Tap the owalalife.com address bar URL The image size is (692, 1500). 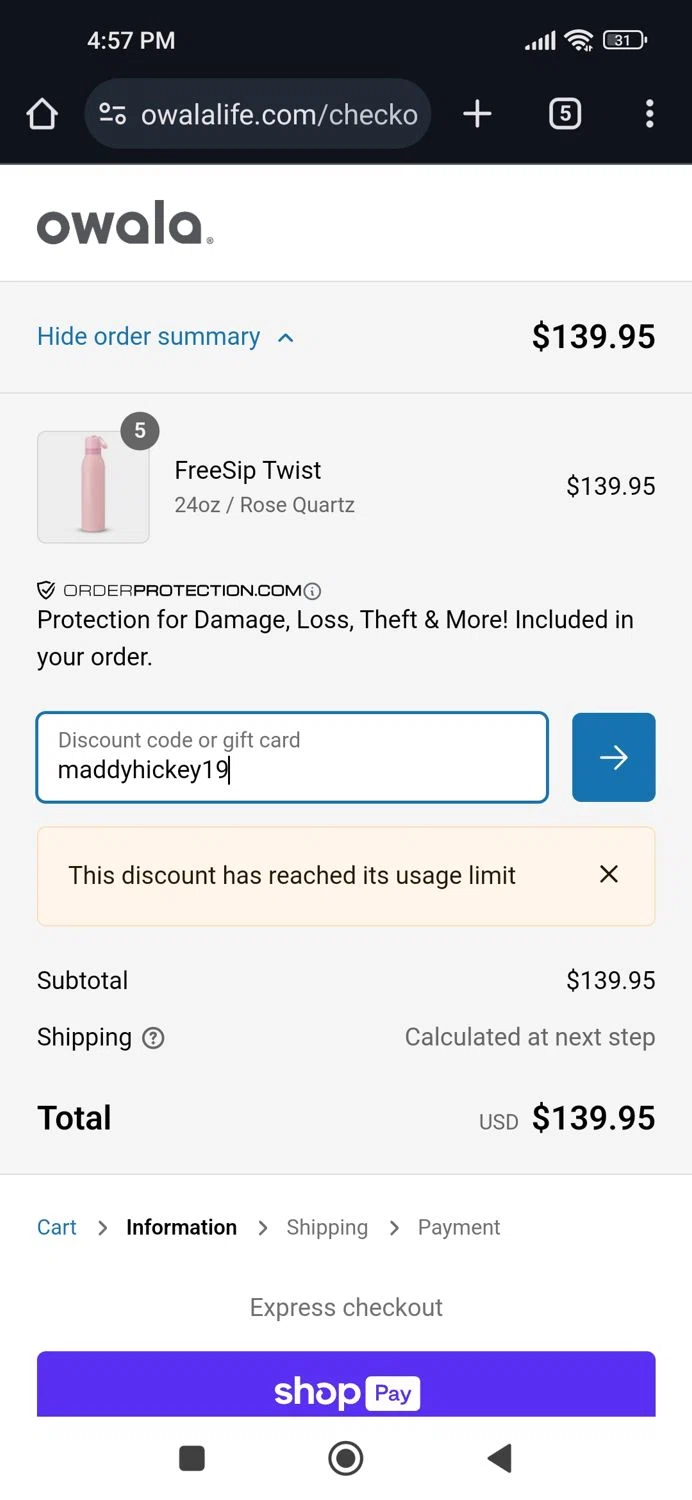[x=279, y=114]
